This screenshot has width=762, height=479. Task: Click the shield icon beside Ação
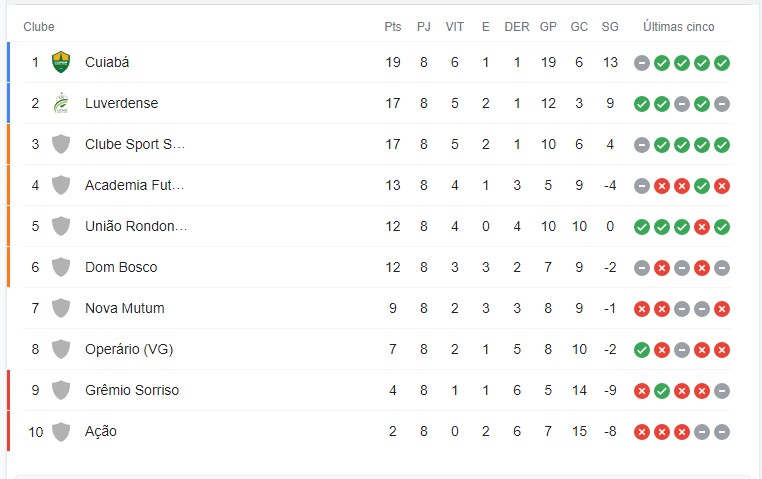tap(61, 431)
